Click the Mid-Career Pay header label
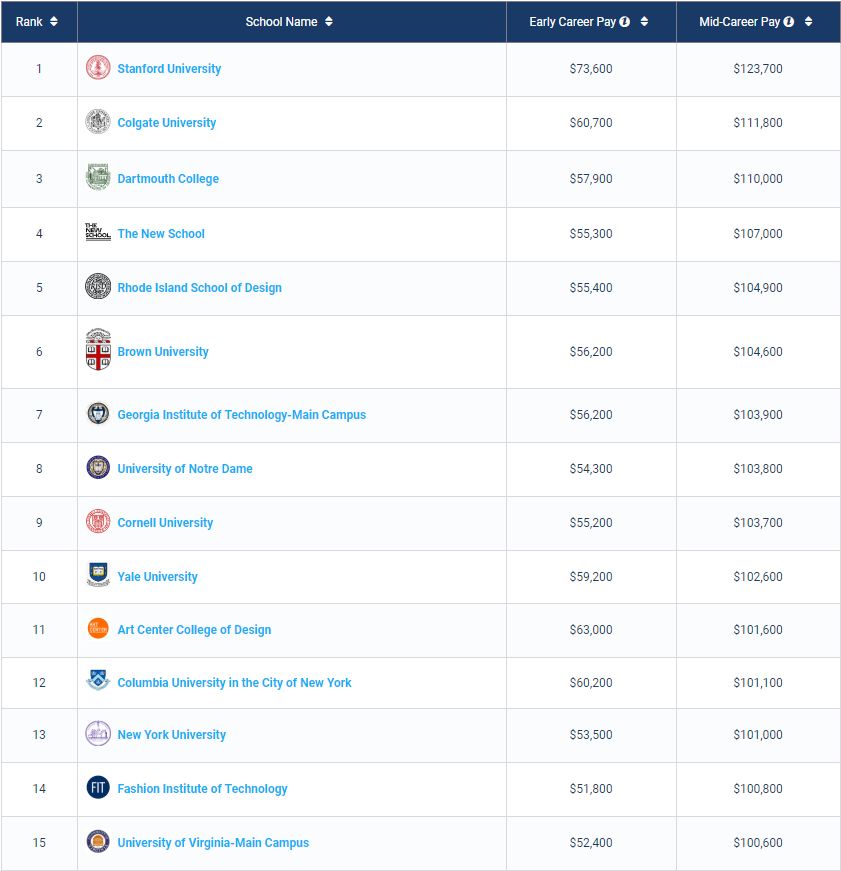 (740, 22)
